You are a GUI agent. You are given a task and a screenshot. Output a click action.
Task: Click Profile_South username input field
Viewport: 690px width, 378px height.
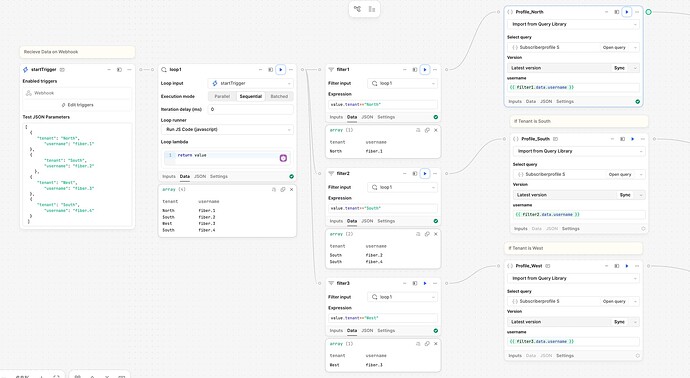click(579, 215)
